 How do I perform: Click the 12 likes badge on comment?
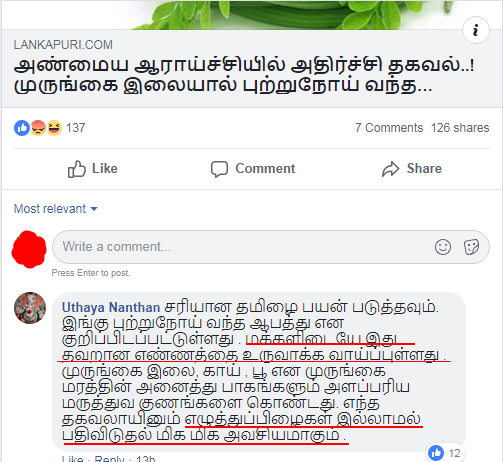coord(445,453)
